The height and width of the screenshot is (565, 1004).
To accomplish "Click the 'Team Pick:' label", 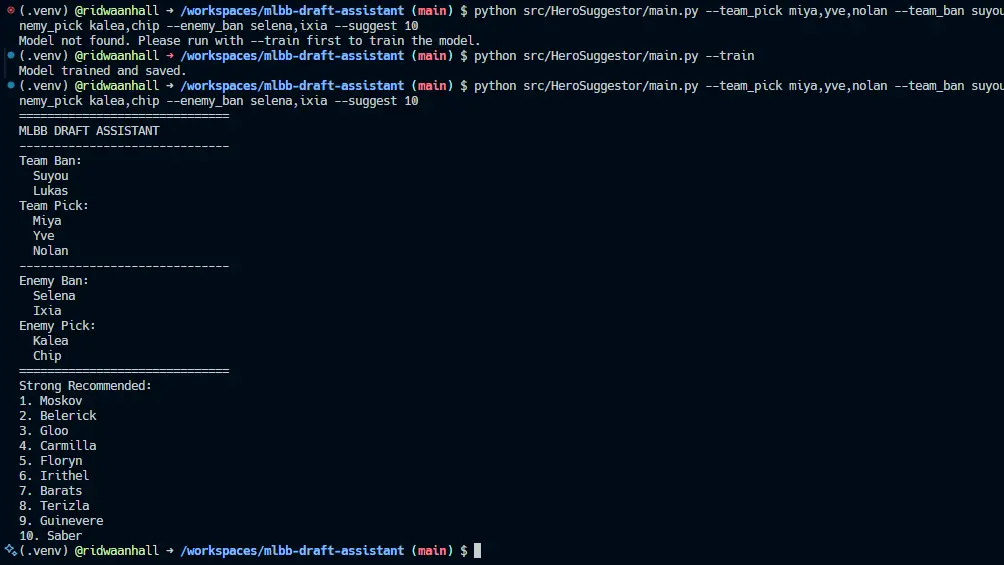I will (x=54, y=206).
